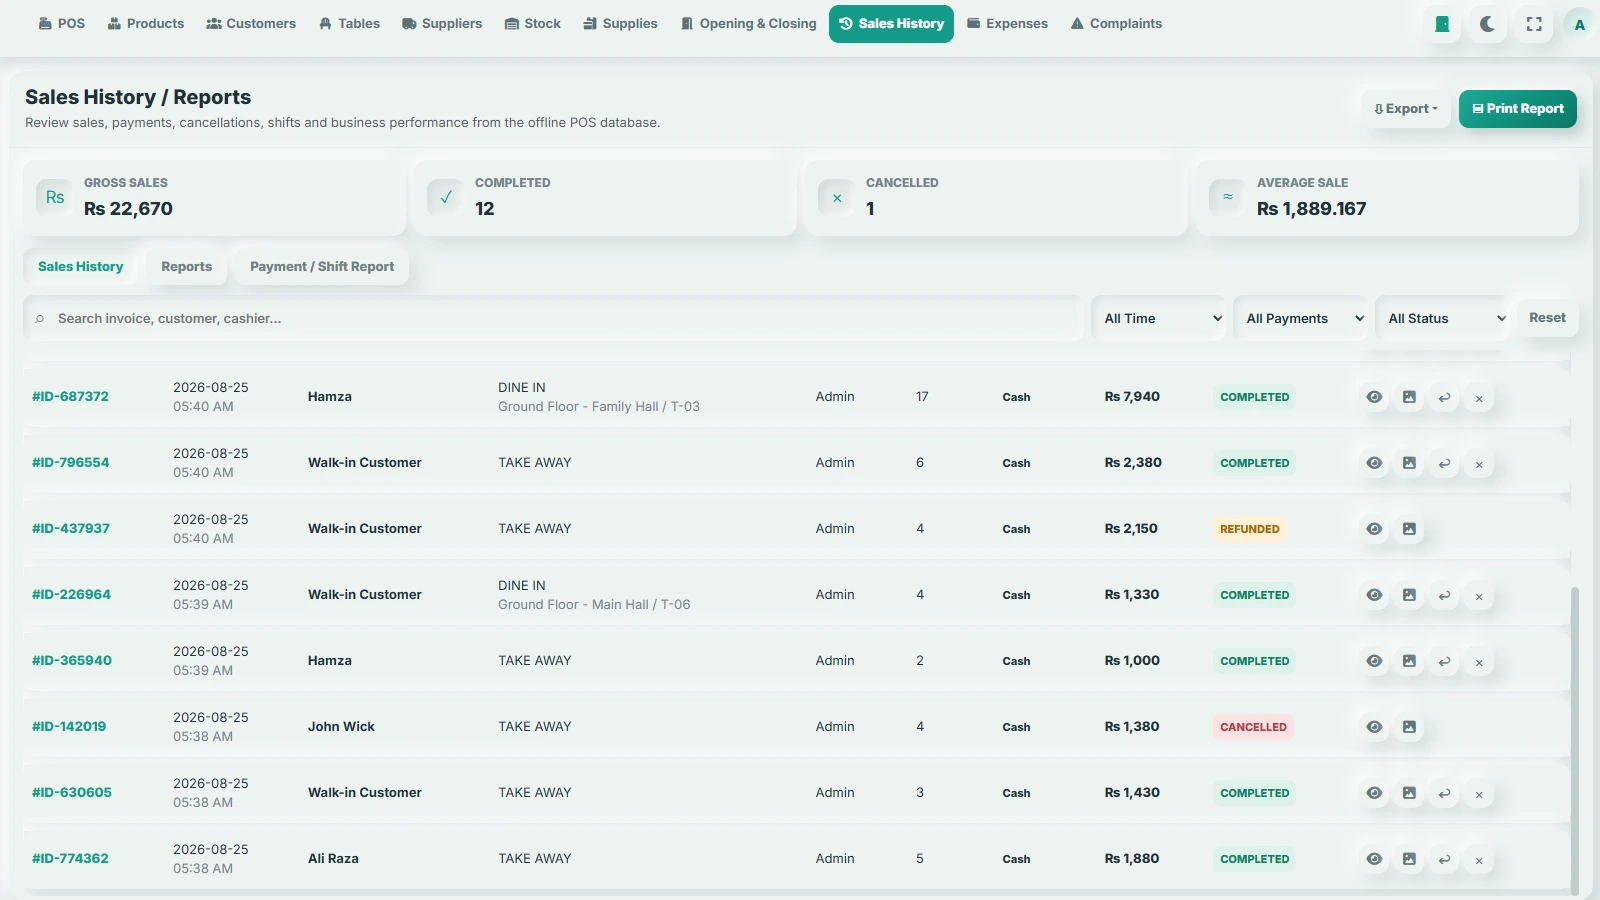
Task: Expand the All Time filter dropdown
Action: [x=1160, y=318]
